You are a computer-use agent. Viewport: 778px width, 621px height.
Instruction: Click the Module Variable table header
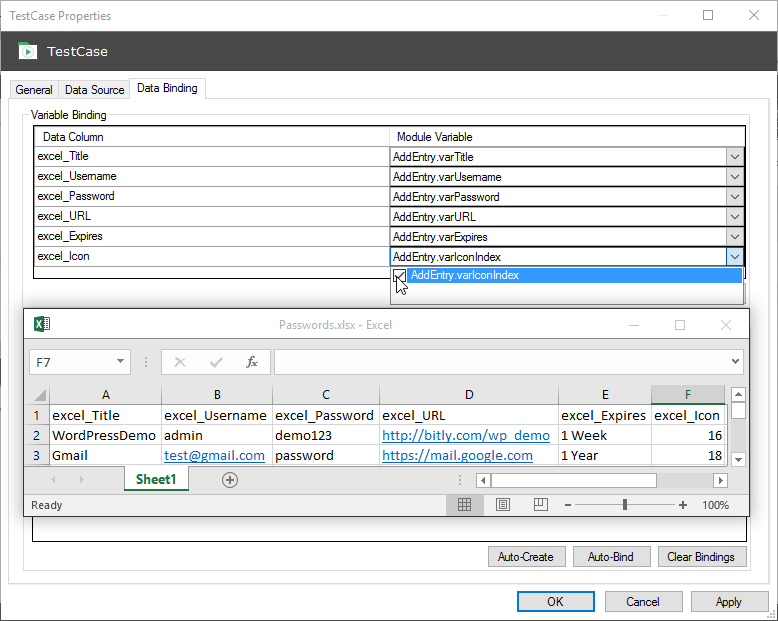[567, 137]
